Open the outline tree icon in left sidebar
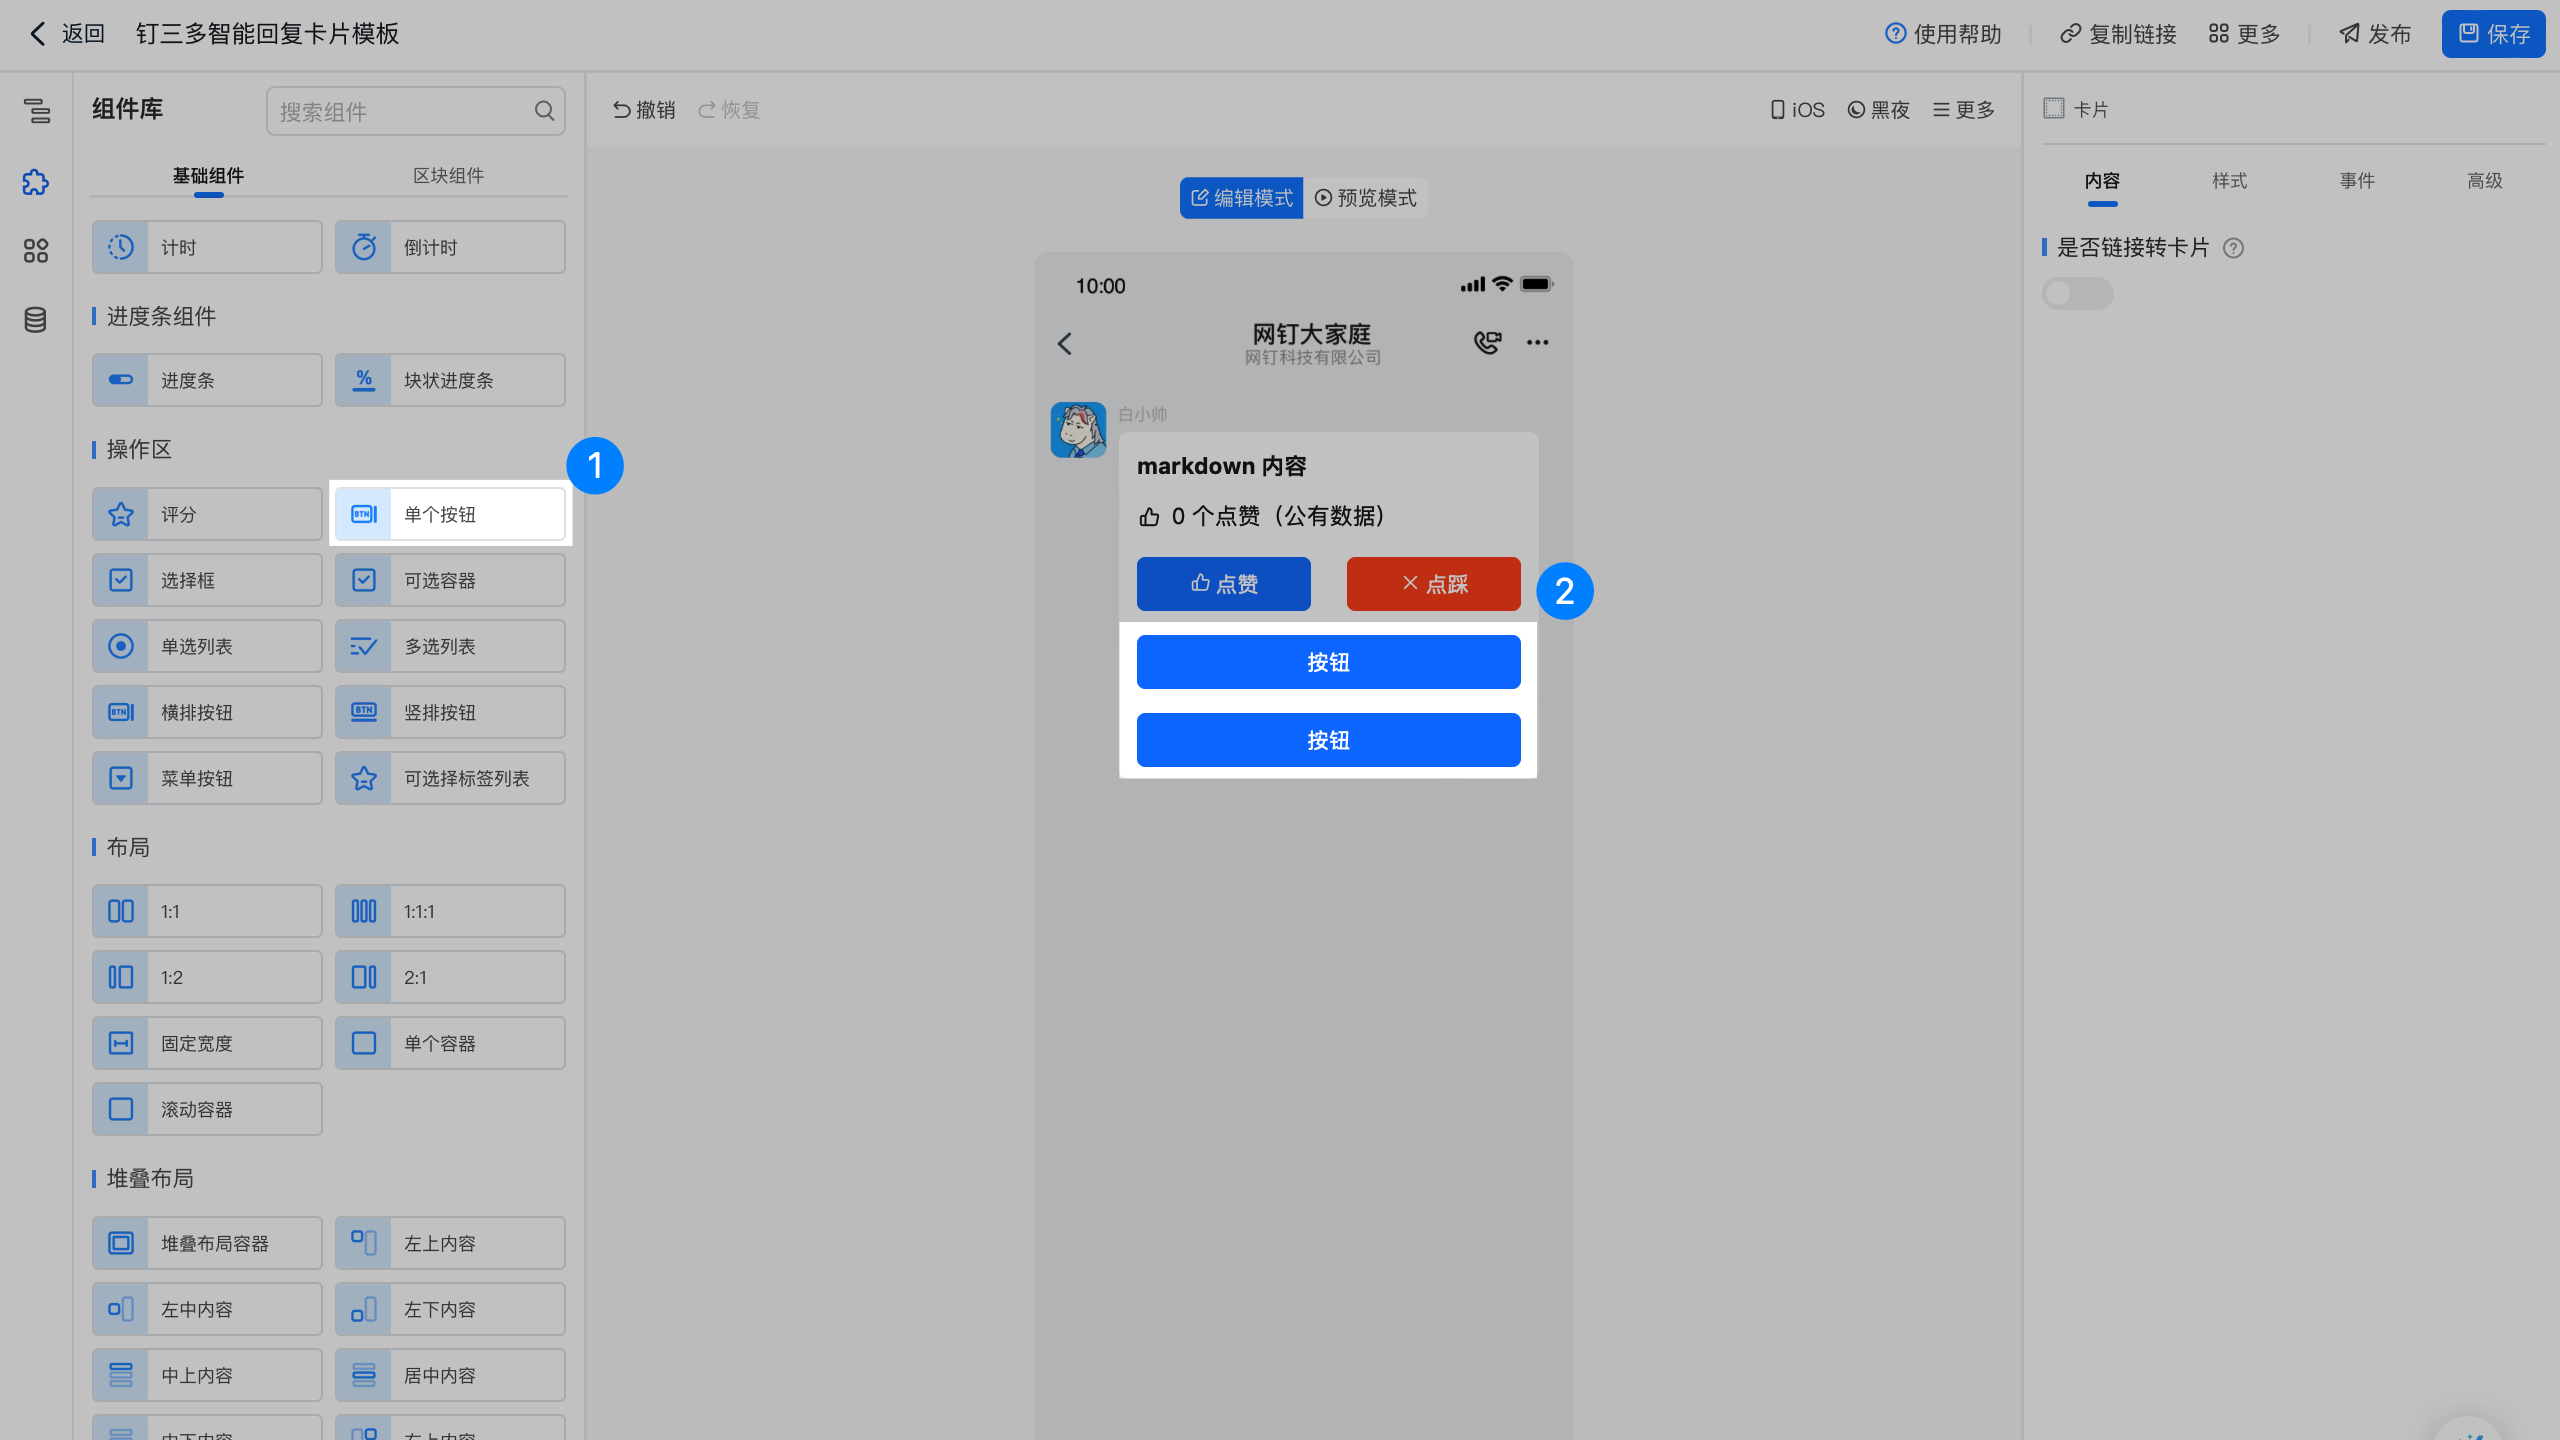This screenshot has width=2560, height=1440. point(36,111)
